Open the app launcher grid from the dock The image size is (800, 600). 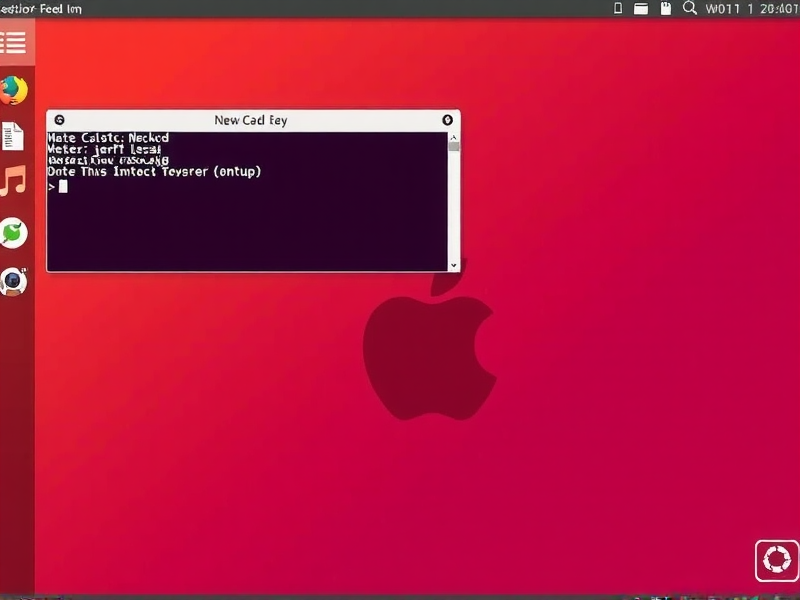14,43
